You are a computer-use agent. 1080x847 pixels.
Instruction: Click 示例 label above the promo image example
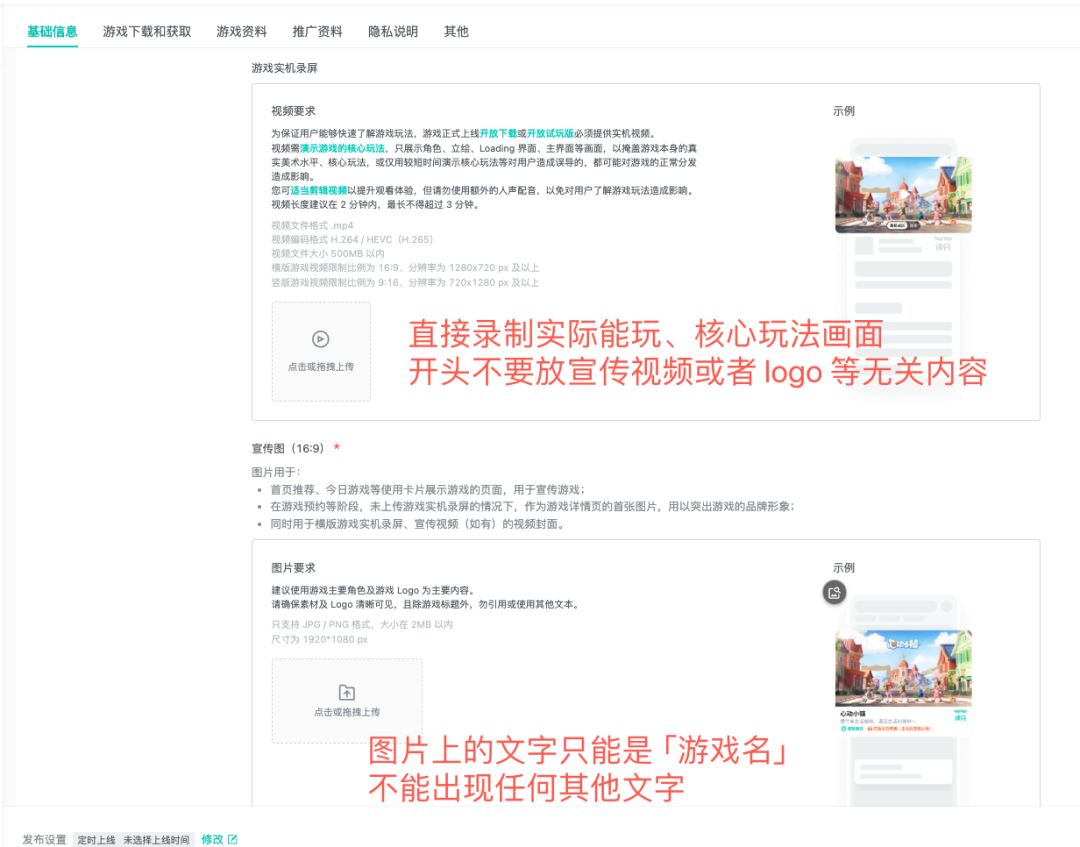point(844,567)
